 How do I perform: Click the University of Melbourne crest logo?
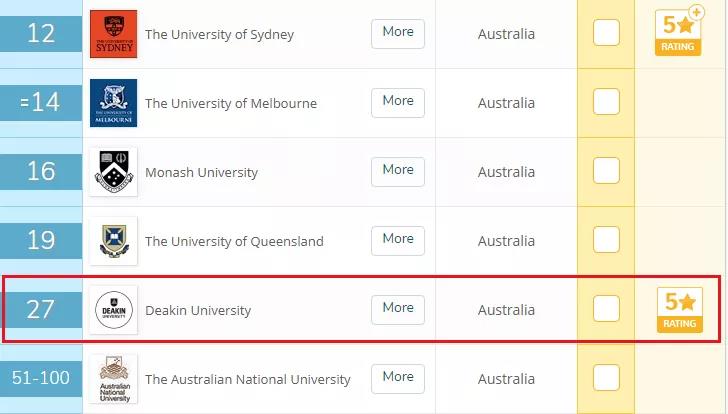pyautogui.click(x=113, y=103)
